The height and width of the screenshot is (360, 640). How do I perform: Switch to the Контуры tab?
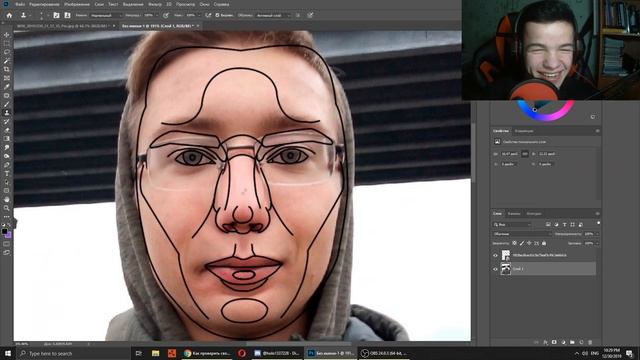click(x=534, y=213)
